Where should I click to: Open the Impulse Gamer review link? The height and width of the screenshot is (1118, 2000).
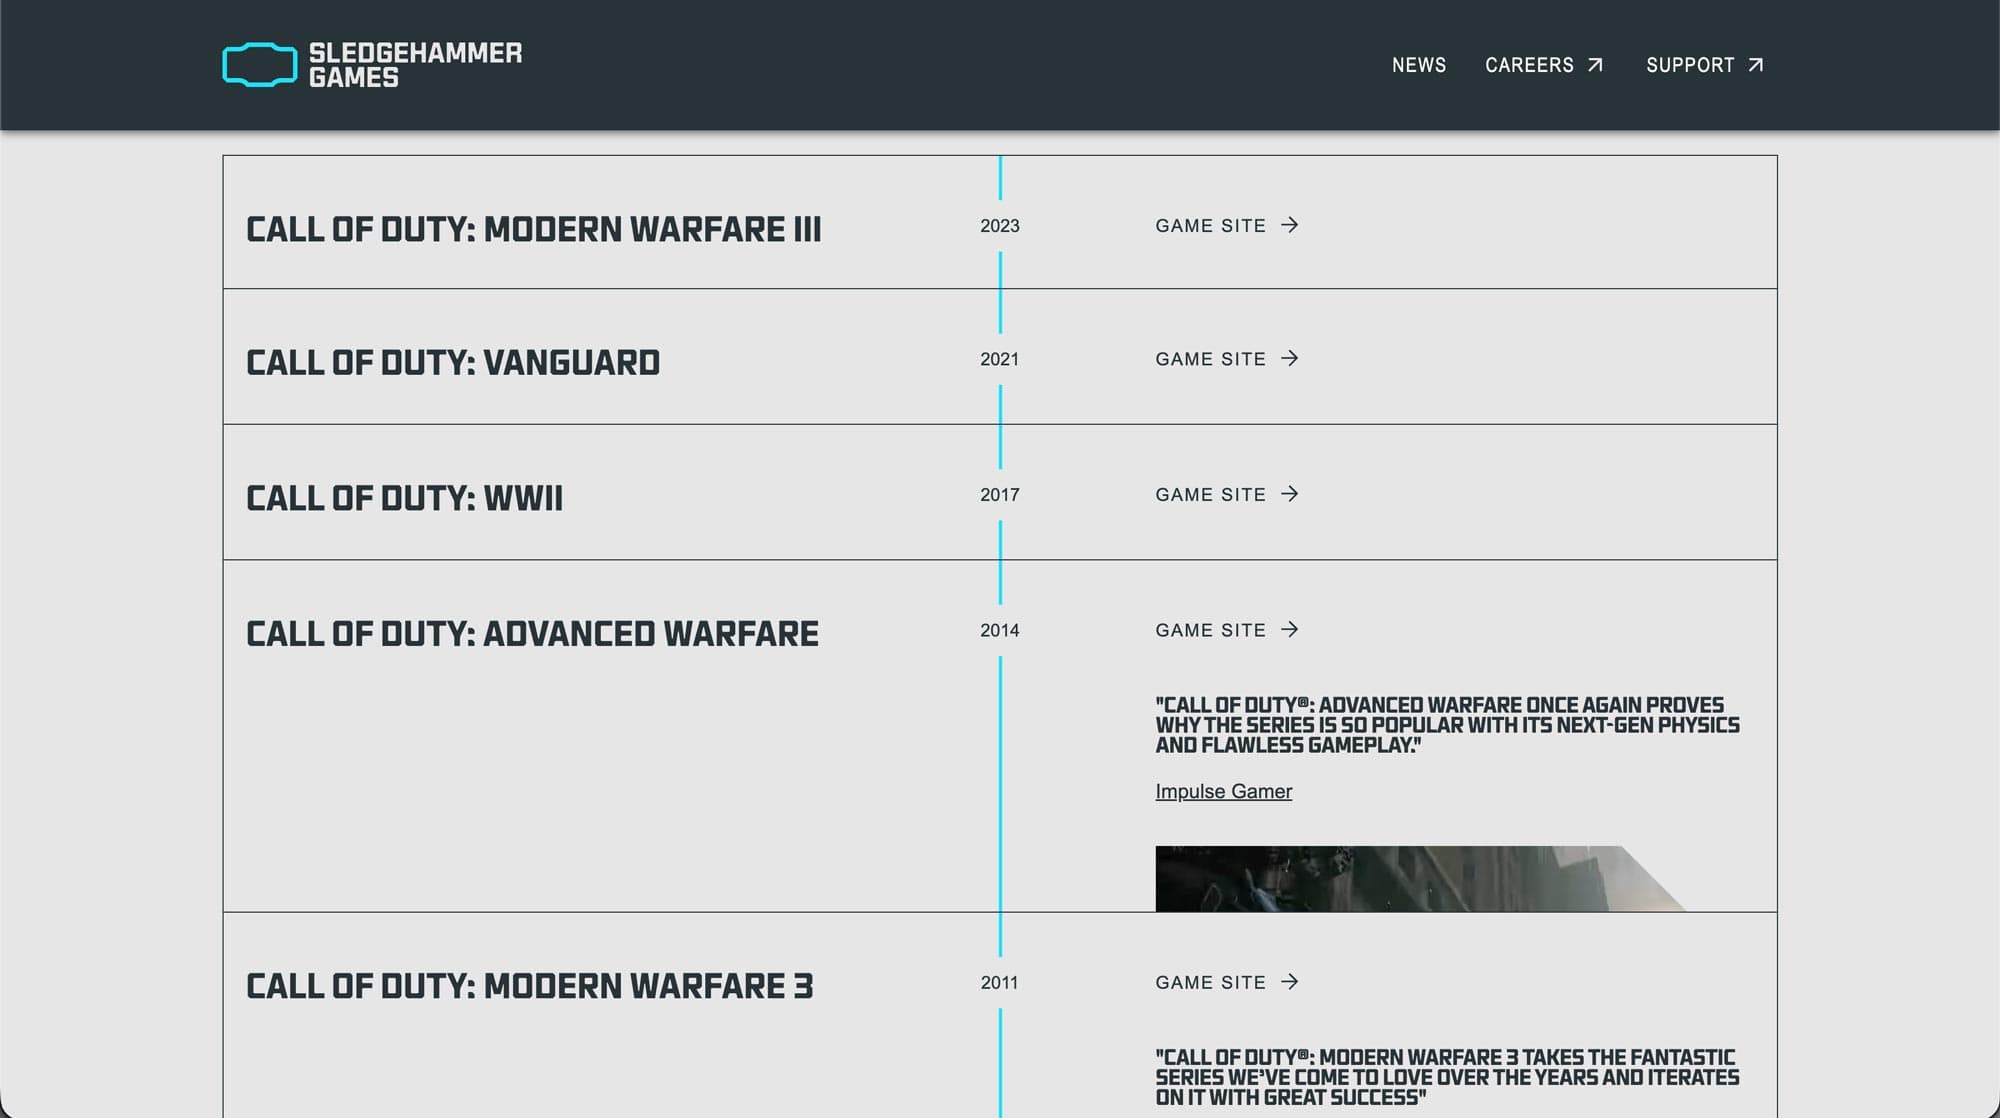(1223, 791)
